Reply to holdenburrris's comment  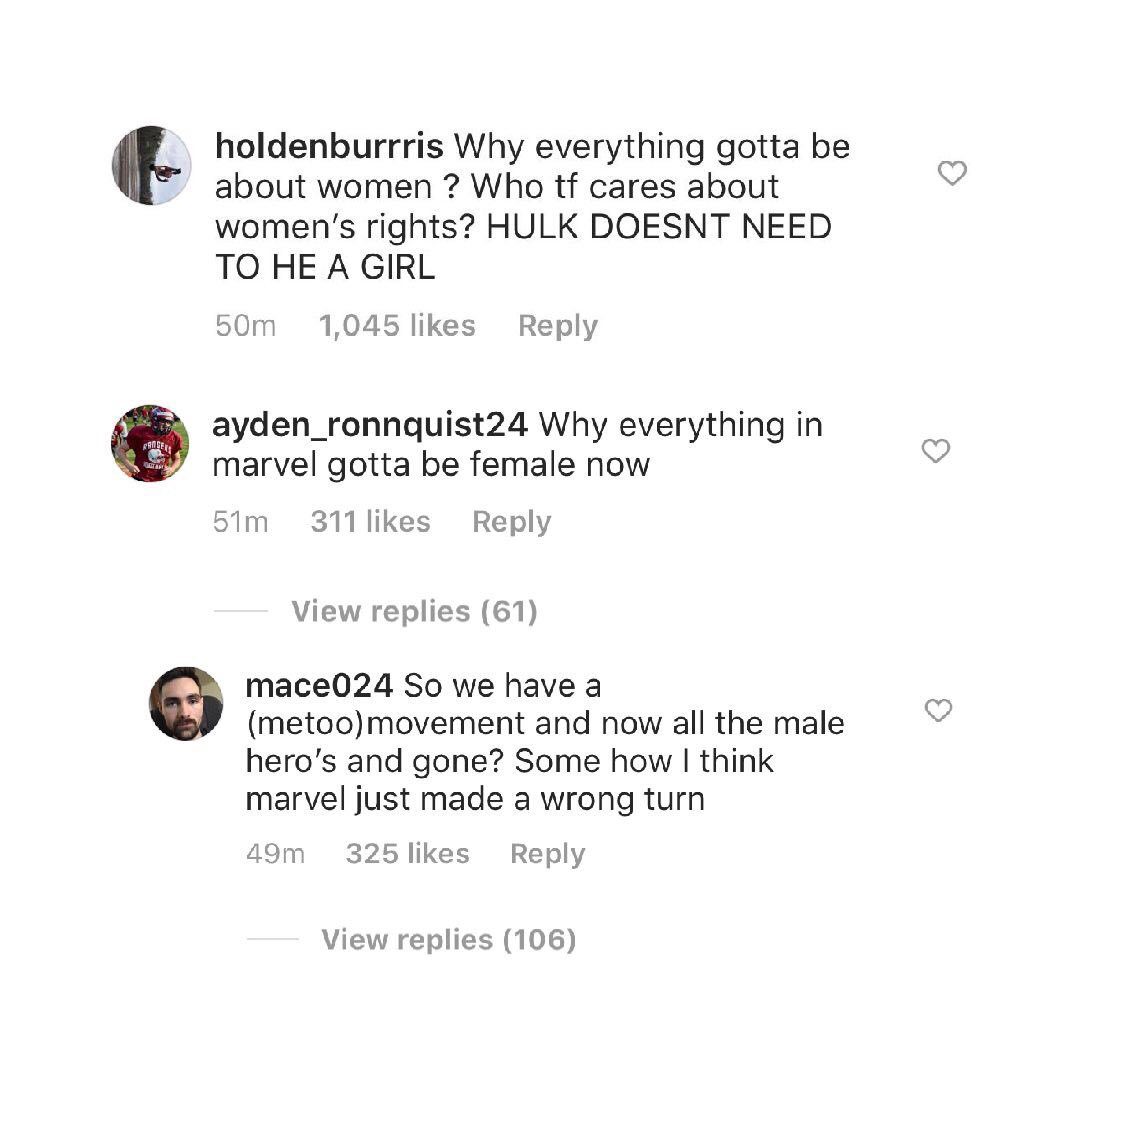tap(557, 326)
